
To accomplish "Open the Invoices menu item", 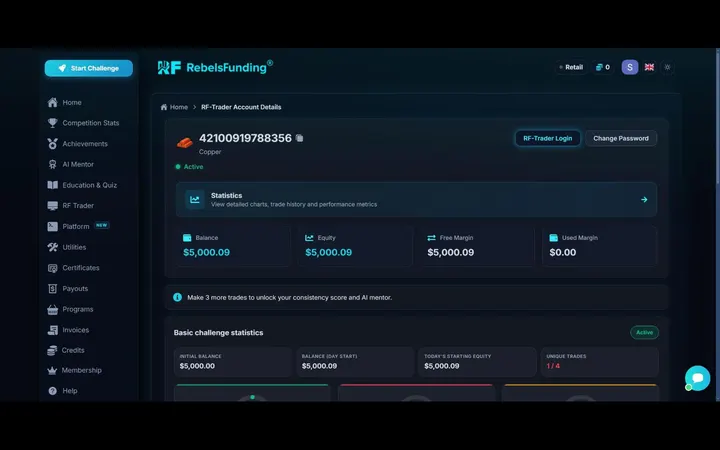I will [76, 330].
